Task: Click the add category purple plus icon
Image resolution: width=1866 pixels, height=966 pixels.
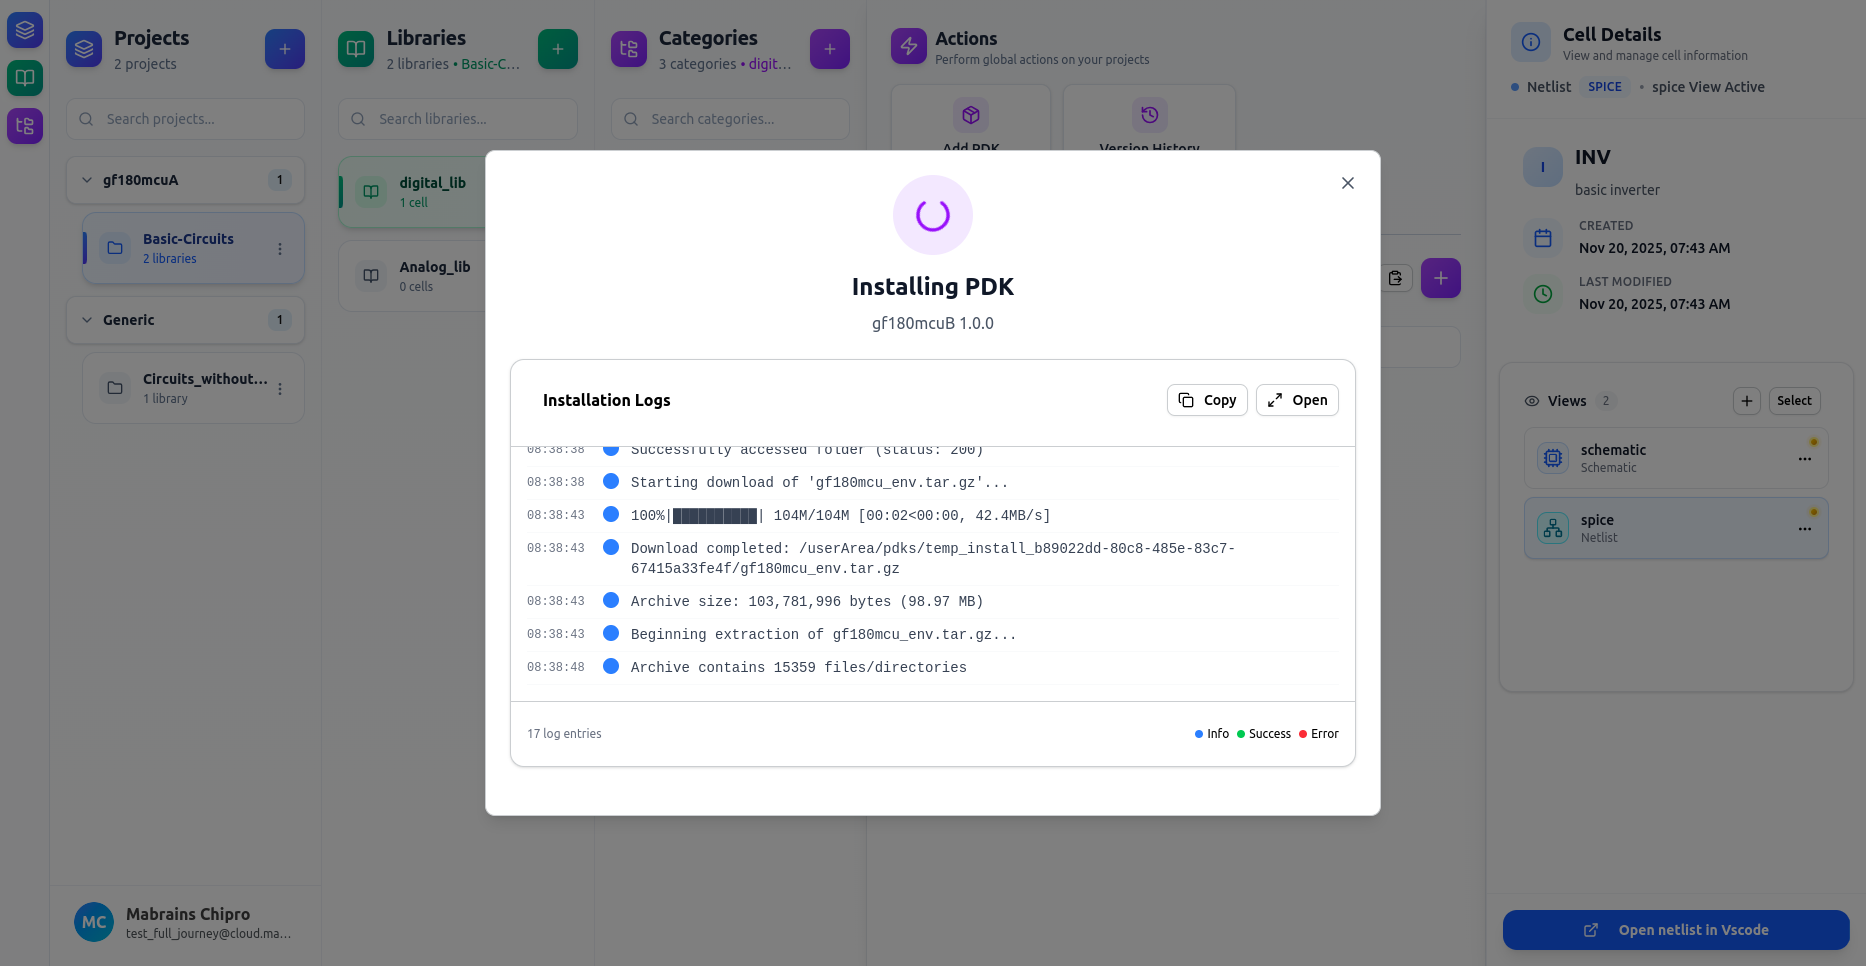Action: coord(829,49)
